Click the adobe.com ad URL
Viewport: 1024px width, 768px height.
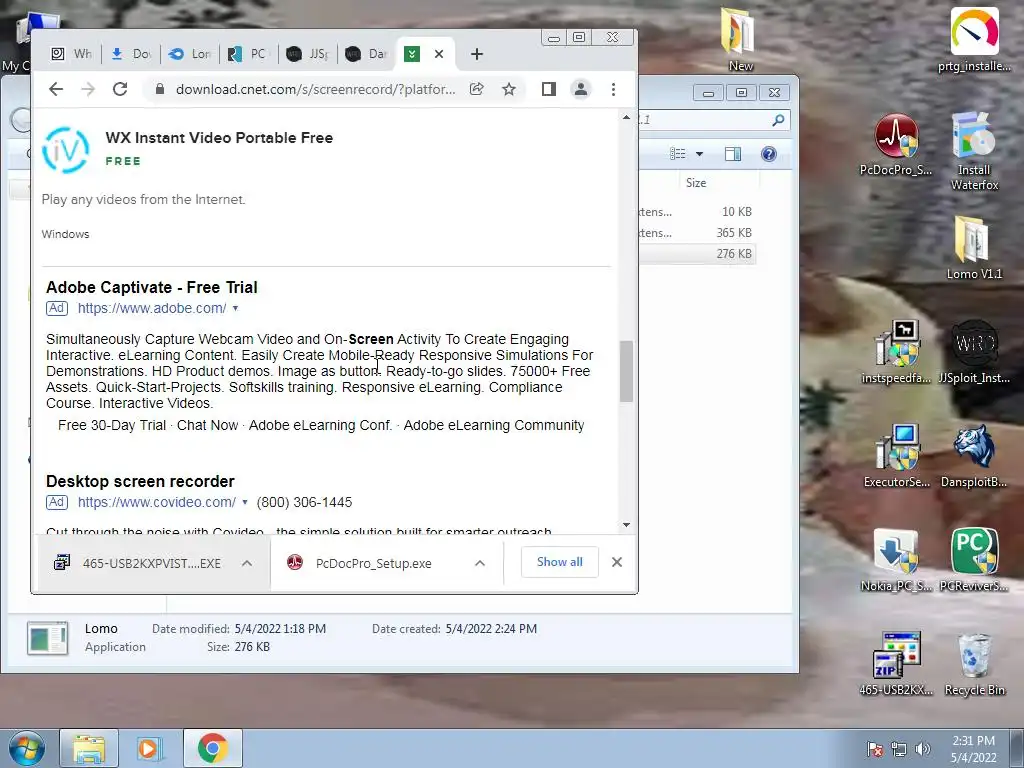tap(152, 308)
